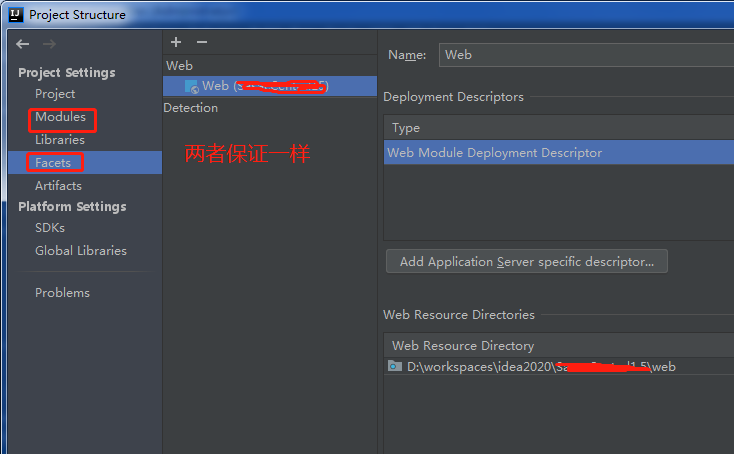Add a new facet with plus icon

click(176, 42)
